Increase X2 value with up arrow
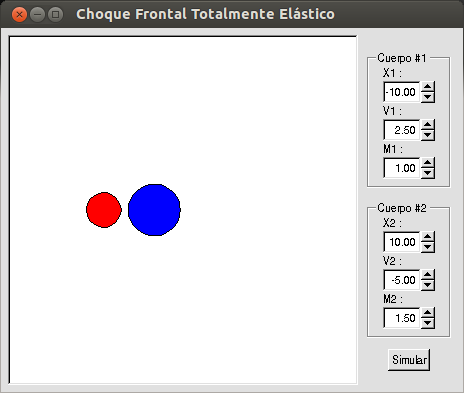 pos(428,236)
